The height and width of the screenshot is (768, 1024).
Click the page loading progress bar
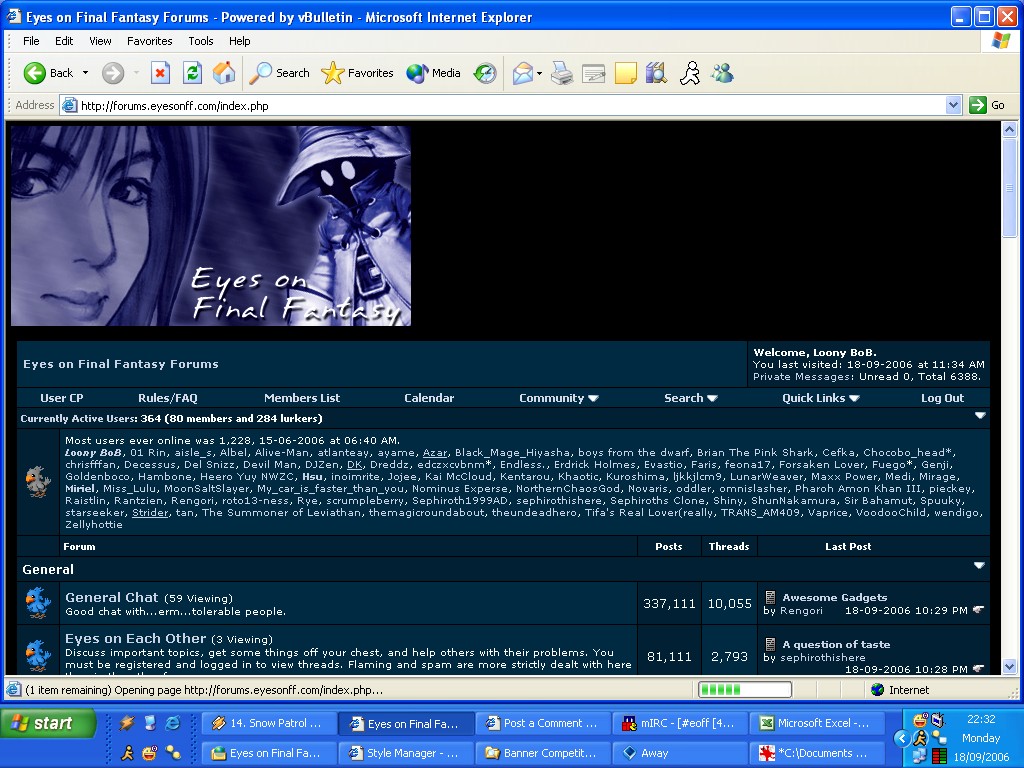coord(744,690)
